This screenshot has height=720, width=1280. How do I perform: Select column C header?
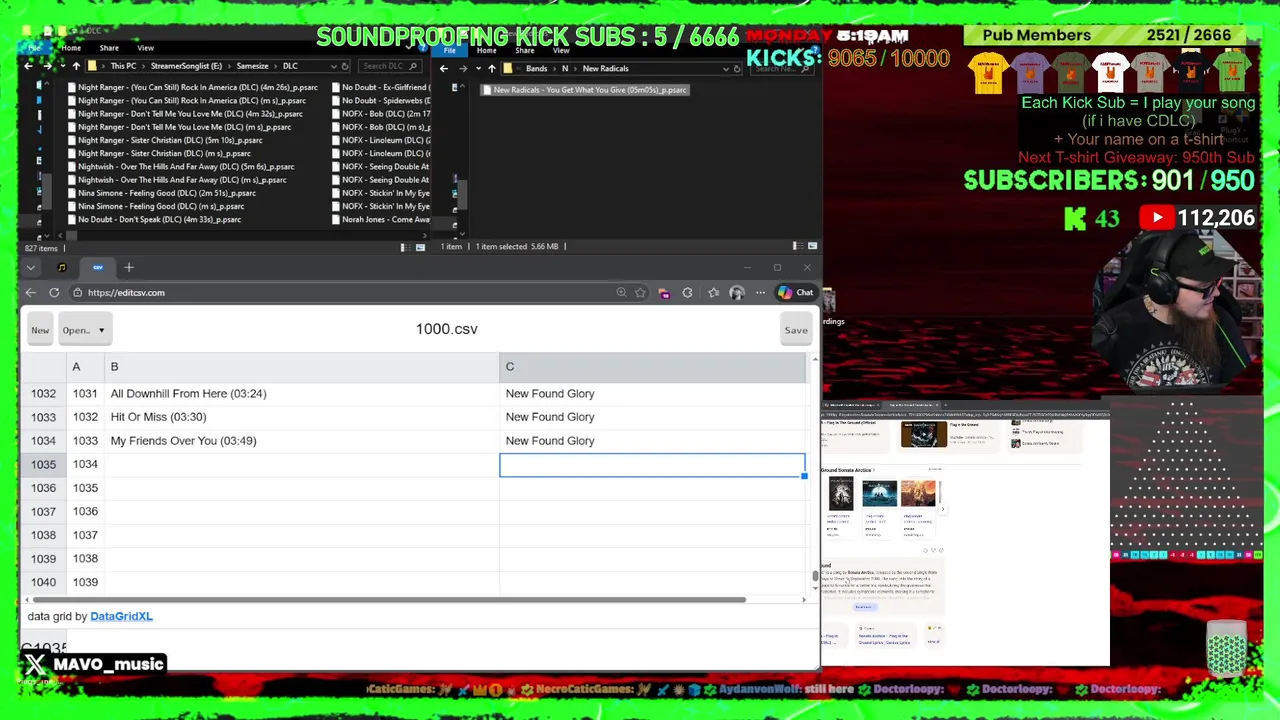pos(652,367)
